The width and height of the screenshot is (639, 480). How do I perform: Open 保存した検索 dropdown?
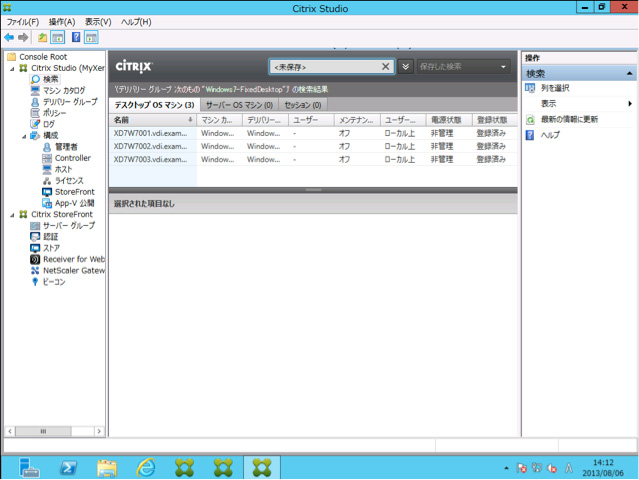[x=463, y=67]
